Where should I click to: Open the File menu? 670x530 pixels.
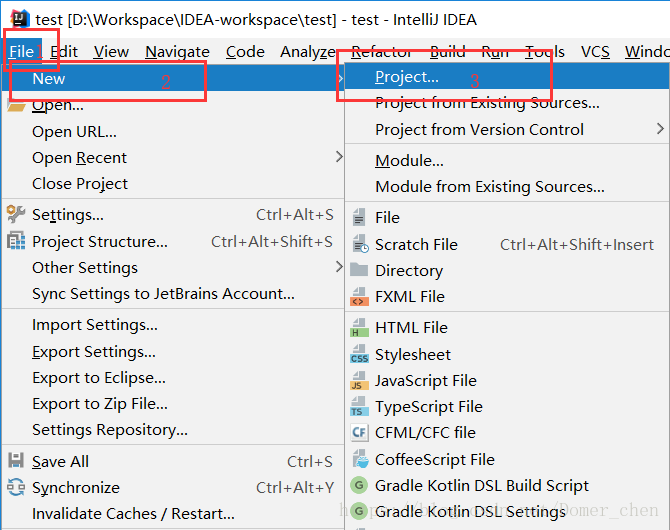tap(21, 52)
